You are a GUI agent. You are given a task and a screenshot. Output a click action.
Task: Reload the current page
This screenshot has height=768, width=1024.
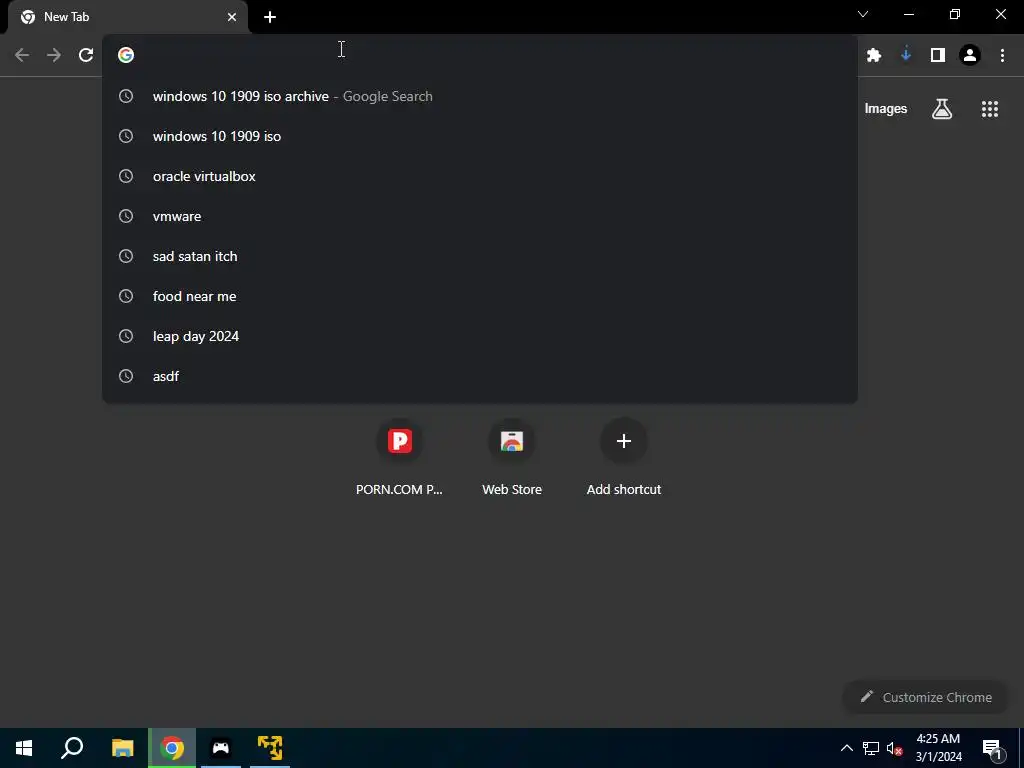(86, 55)
